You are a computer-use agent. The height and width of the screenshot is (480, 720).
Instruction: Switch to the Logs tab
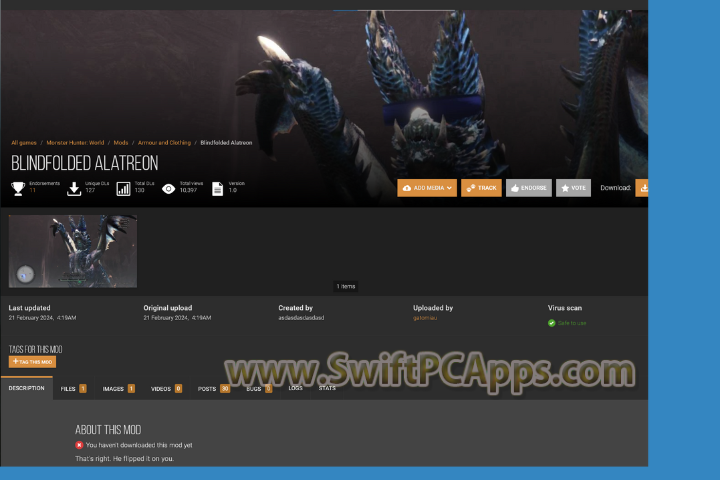pos(295,388)
